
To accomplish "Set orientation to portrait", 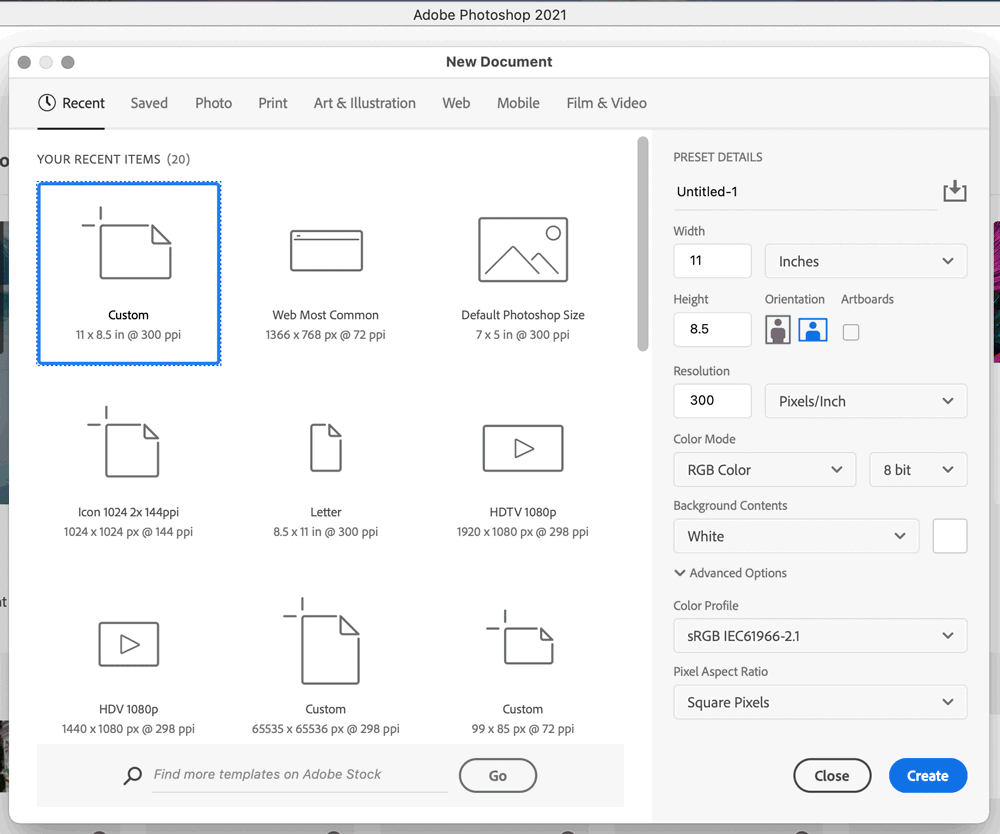I will [x=777, y=330].
